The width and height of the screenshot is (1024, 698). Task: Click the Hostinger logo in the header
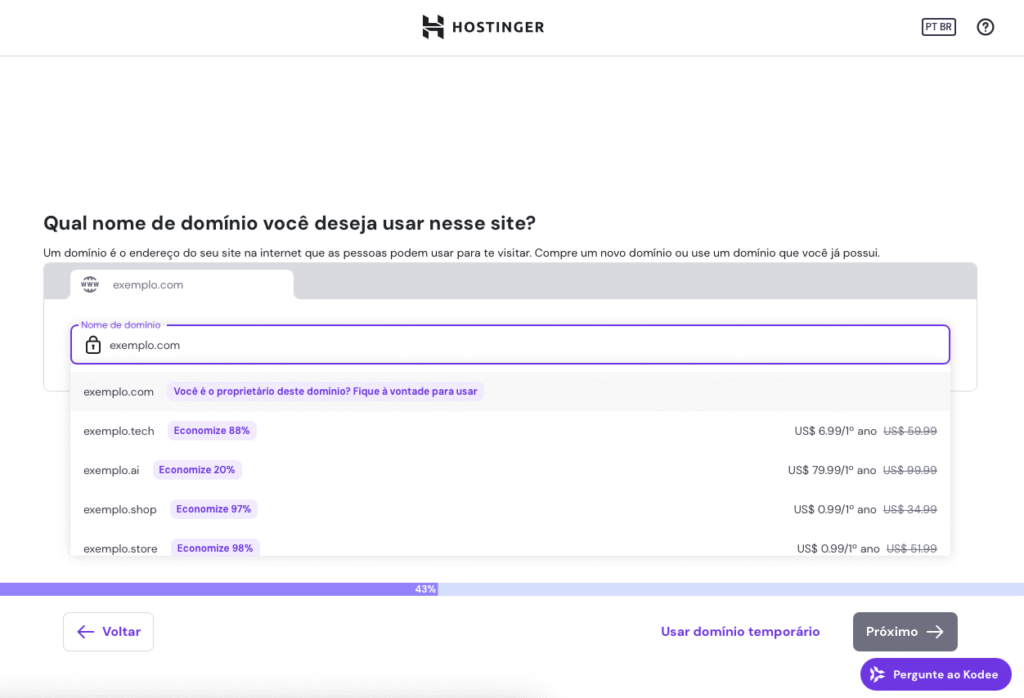tap(483, 27)
